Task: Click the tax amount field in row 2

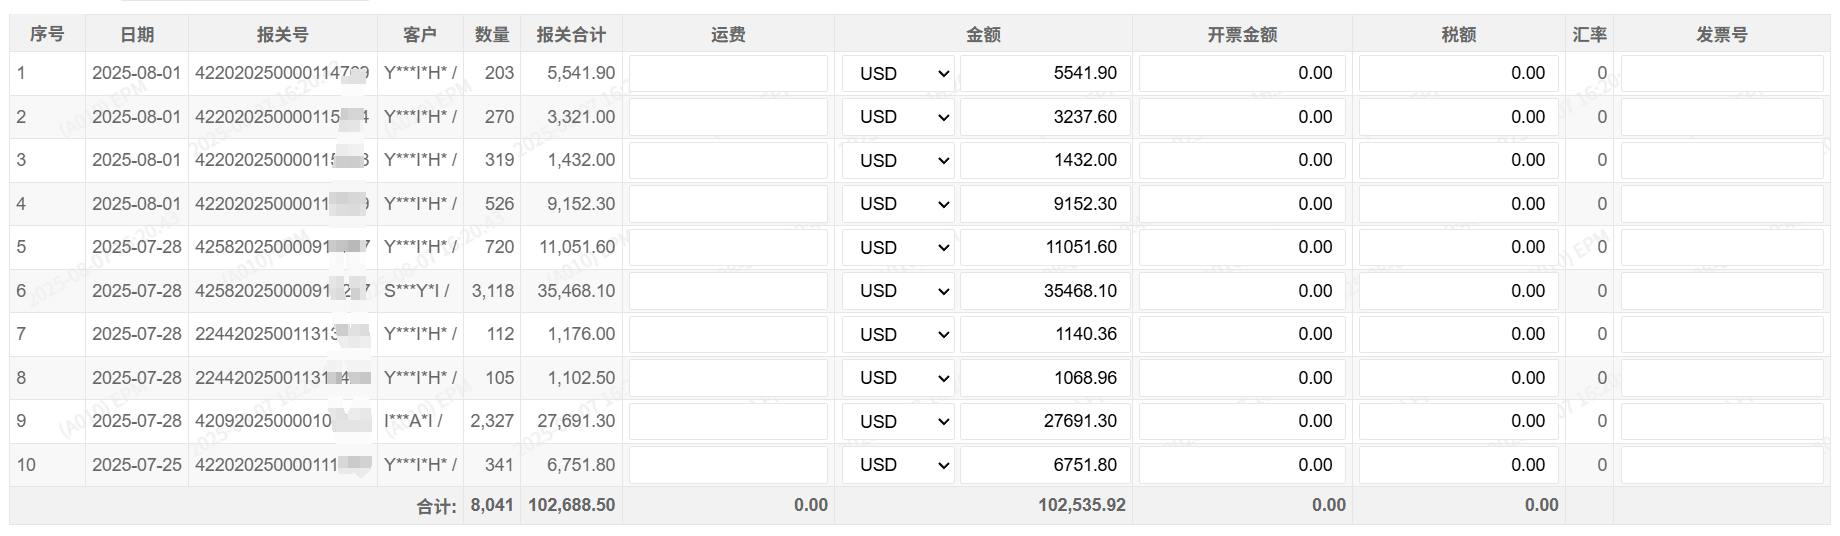Action: tap(1458, 117)
